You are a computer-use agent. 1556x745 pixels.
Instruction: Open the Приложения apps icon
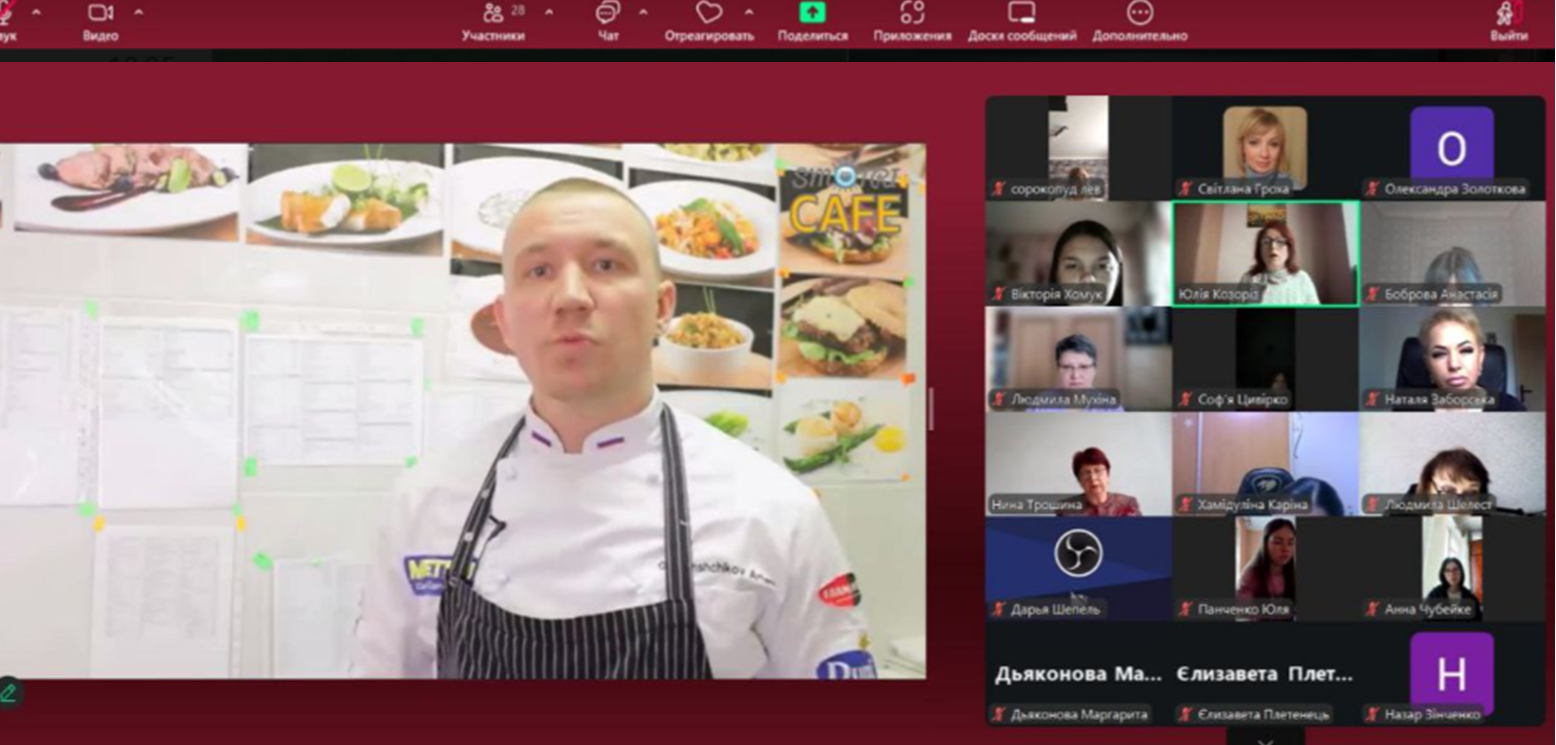click(x=911, y=13)
